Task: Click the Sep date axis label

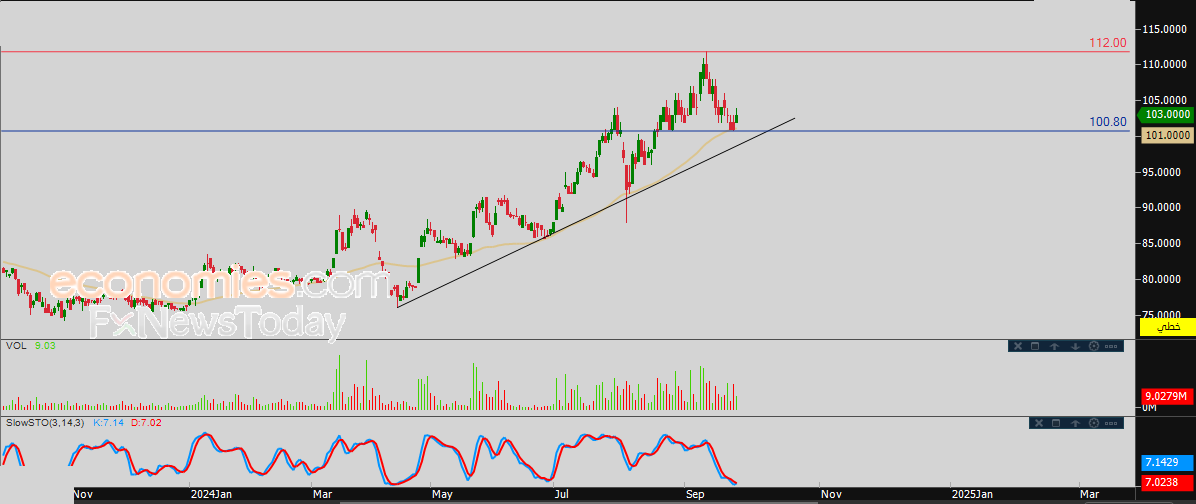Action: [694, 494]
